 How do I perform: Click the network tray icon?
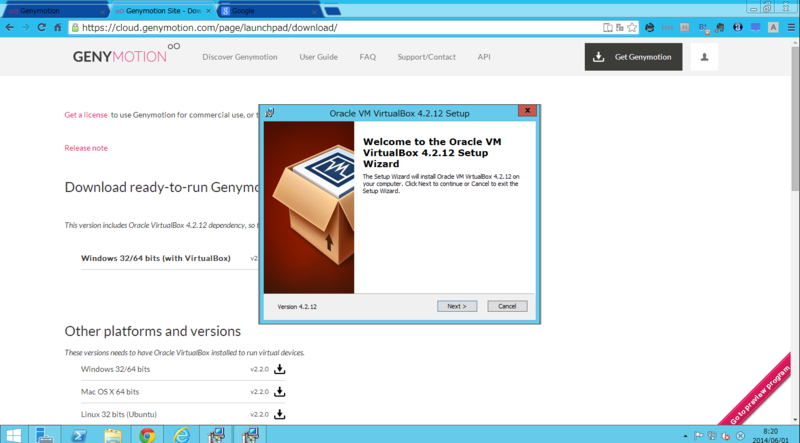pyautogui.click(x=712, y=436)
